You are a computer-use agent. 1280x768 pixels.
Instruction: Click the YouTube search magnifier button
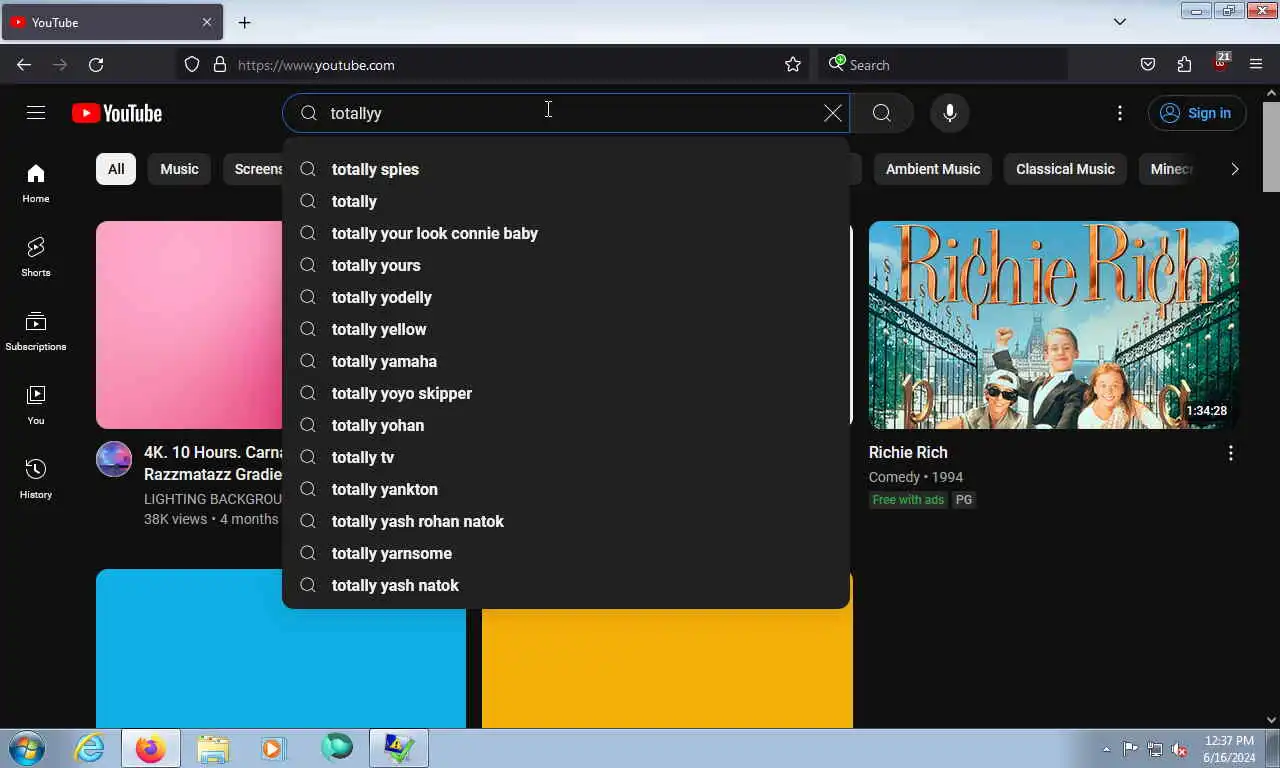(881, 113)
